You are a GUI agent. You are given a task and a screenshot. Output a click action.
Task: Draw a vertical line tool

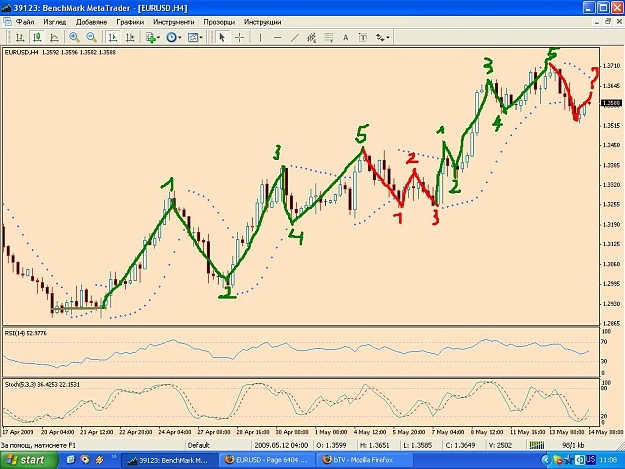[260, 38]
